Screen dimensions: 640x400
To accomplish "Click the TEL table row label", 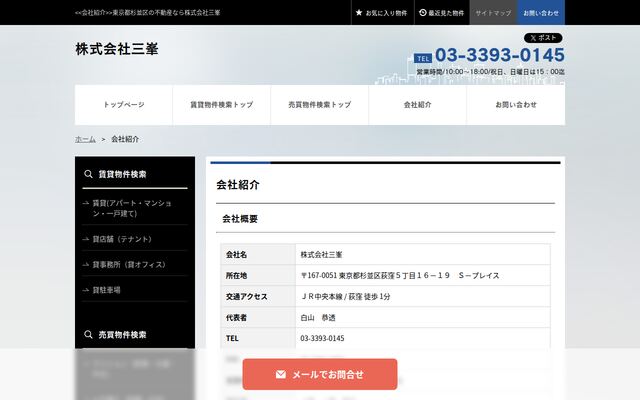I will (232, 338).
